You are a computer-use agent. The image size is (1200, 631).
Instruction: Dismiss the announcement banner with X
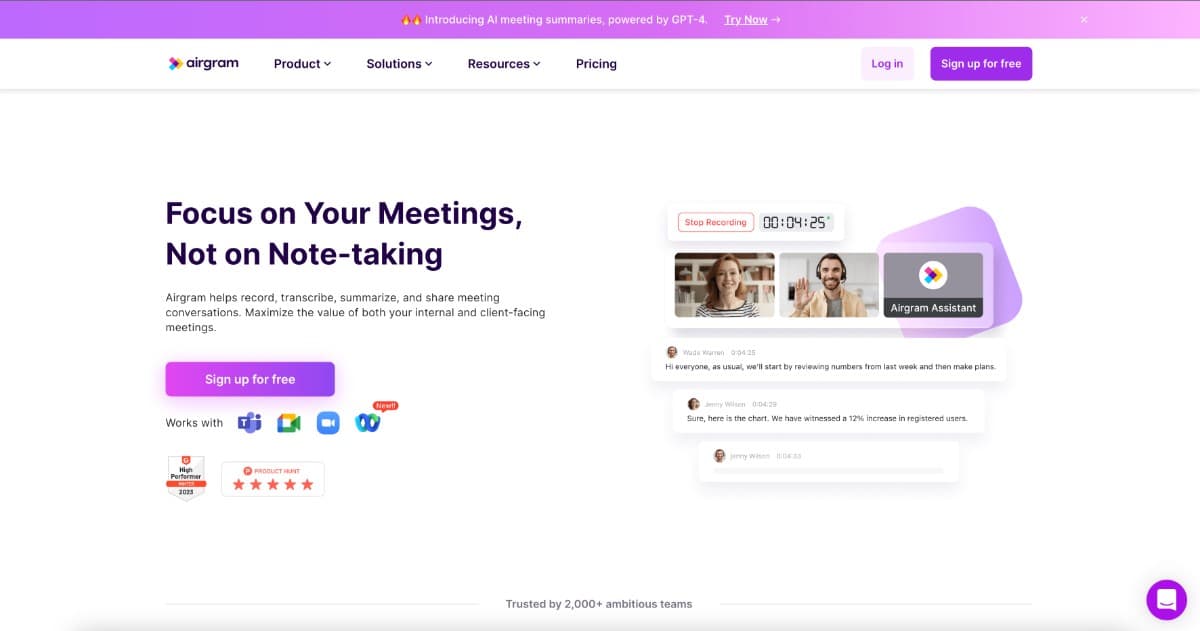[1084, 19]
